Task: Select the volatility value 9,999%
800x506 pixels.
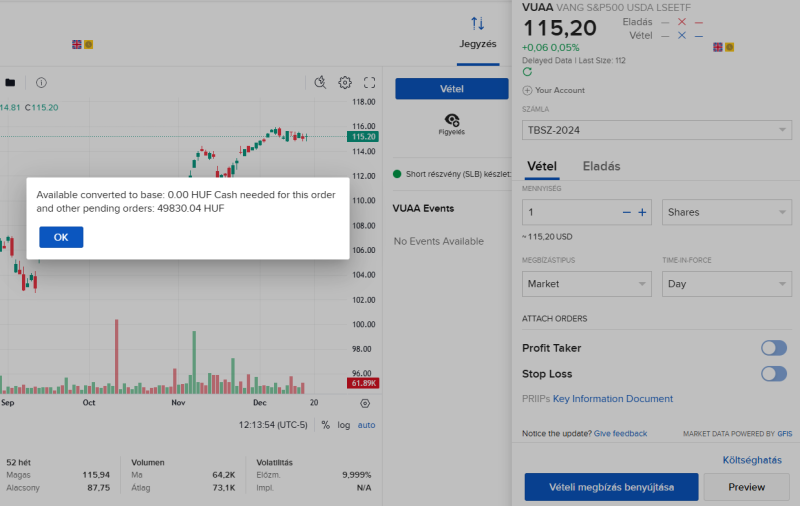Action: coord(357,475)
